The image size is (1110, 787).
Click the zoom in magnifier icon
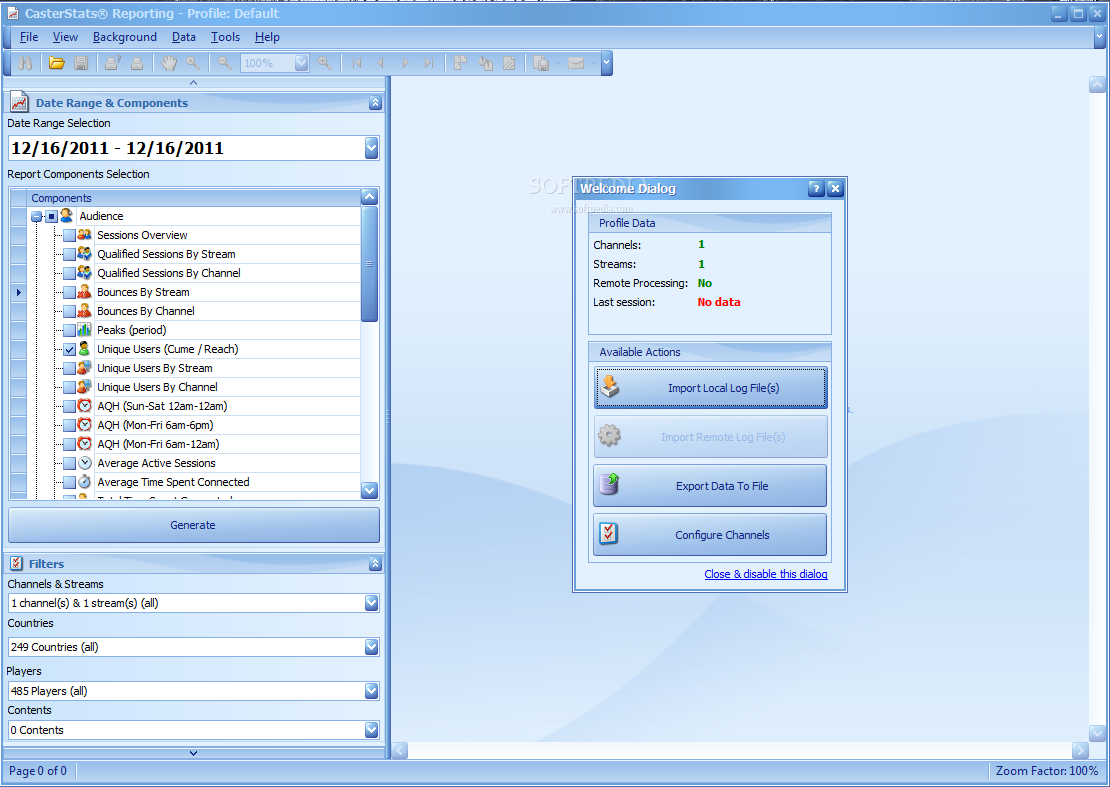tap(324, 63)
